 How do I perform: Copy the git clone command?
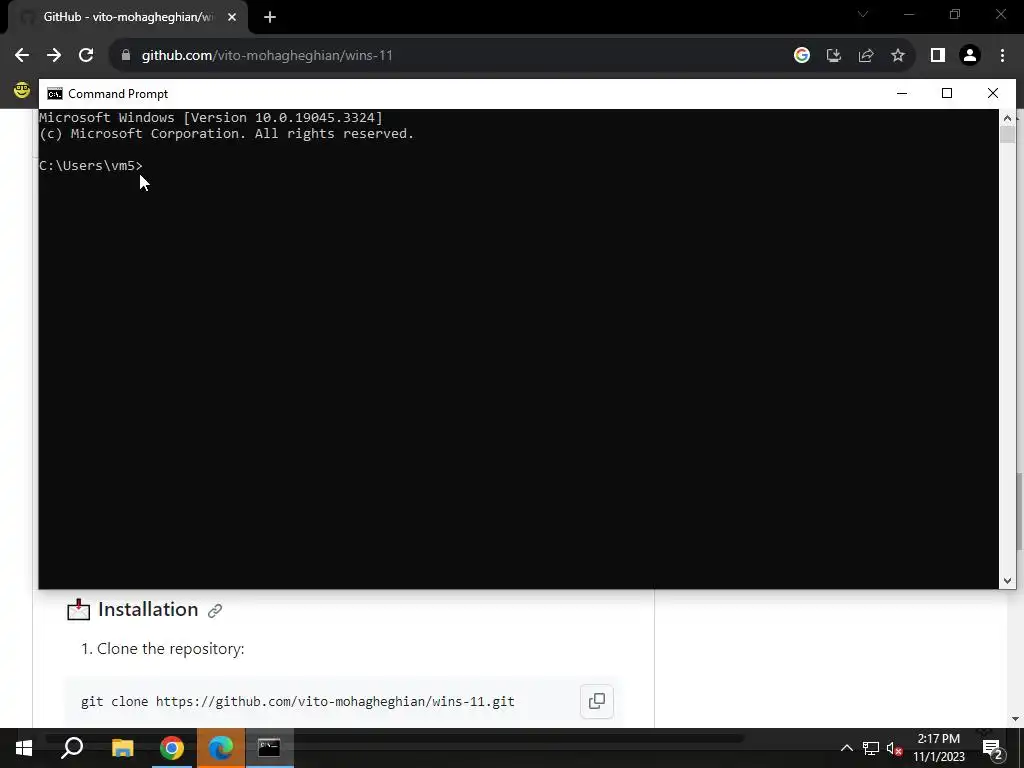(597, 701)
